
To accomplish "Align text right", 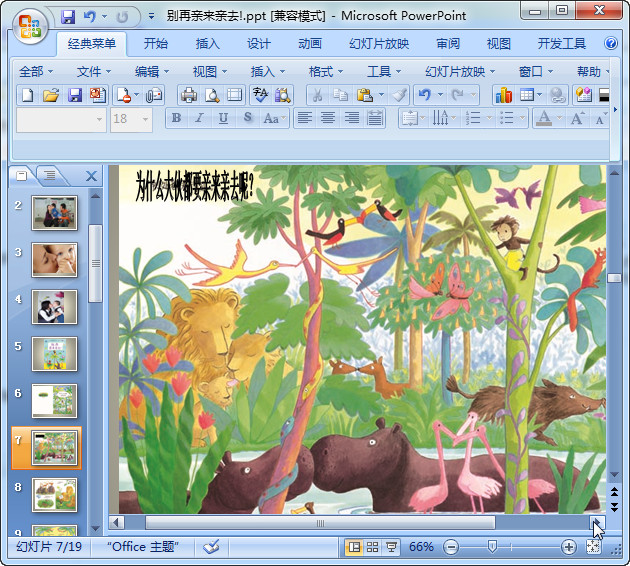I will coord(352,118).
